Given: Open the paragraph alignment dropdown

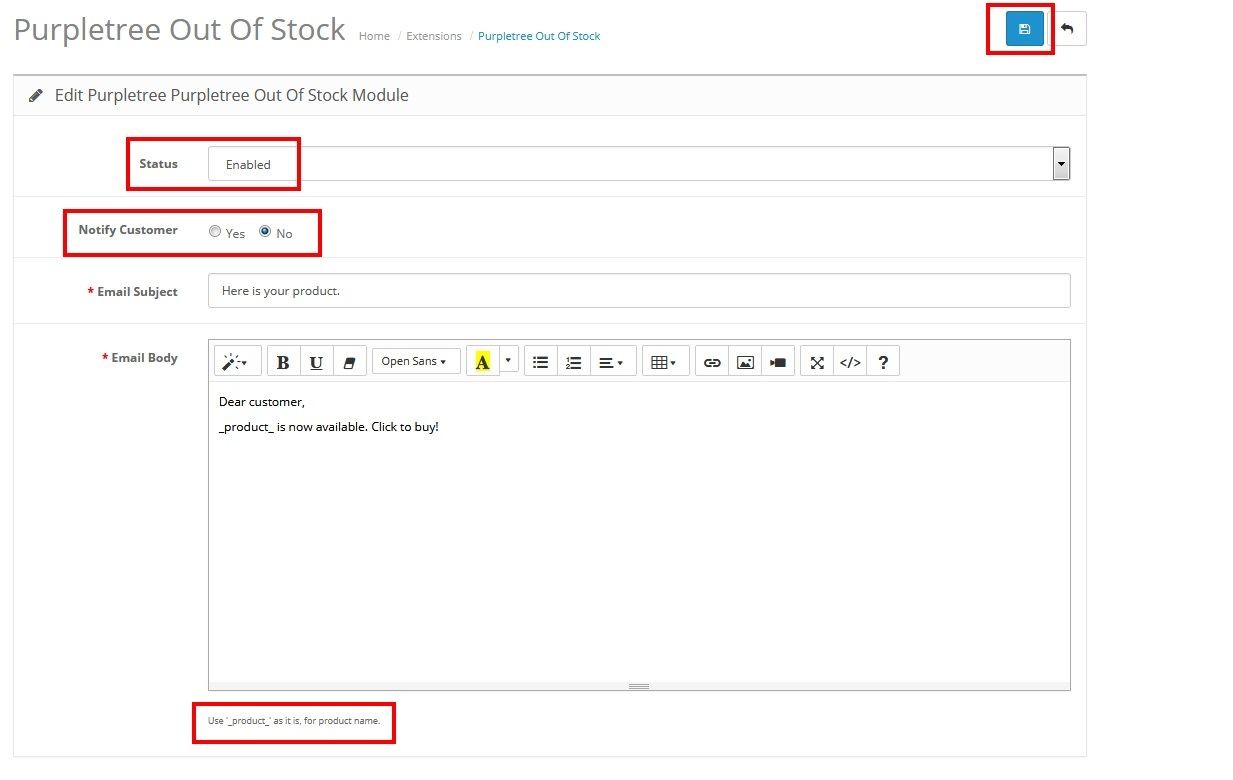Looking at the screenshot, I should point(612,362).
